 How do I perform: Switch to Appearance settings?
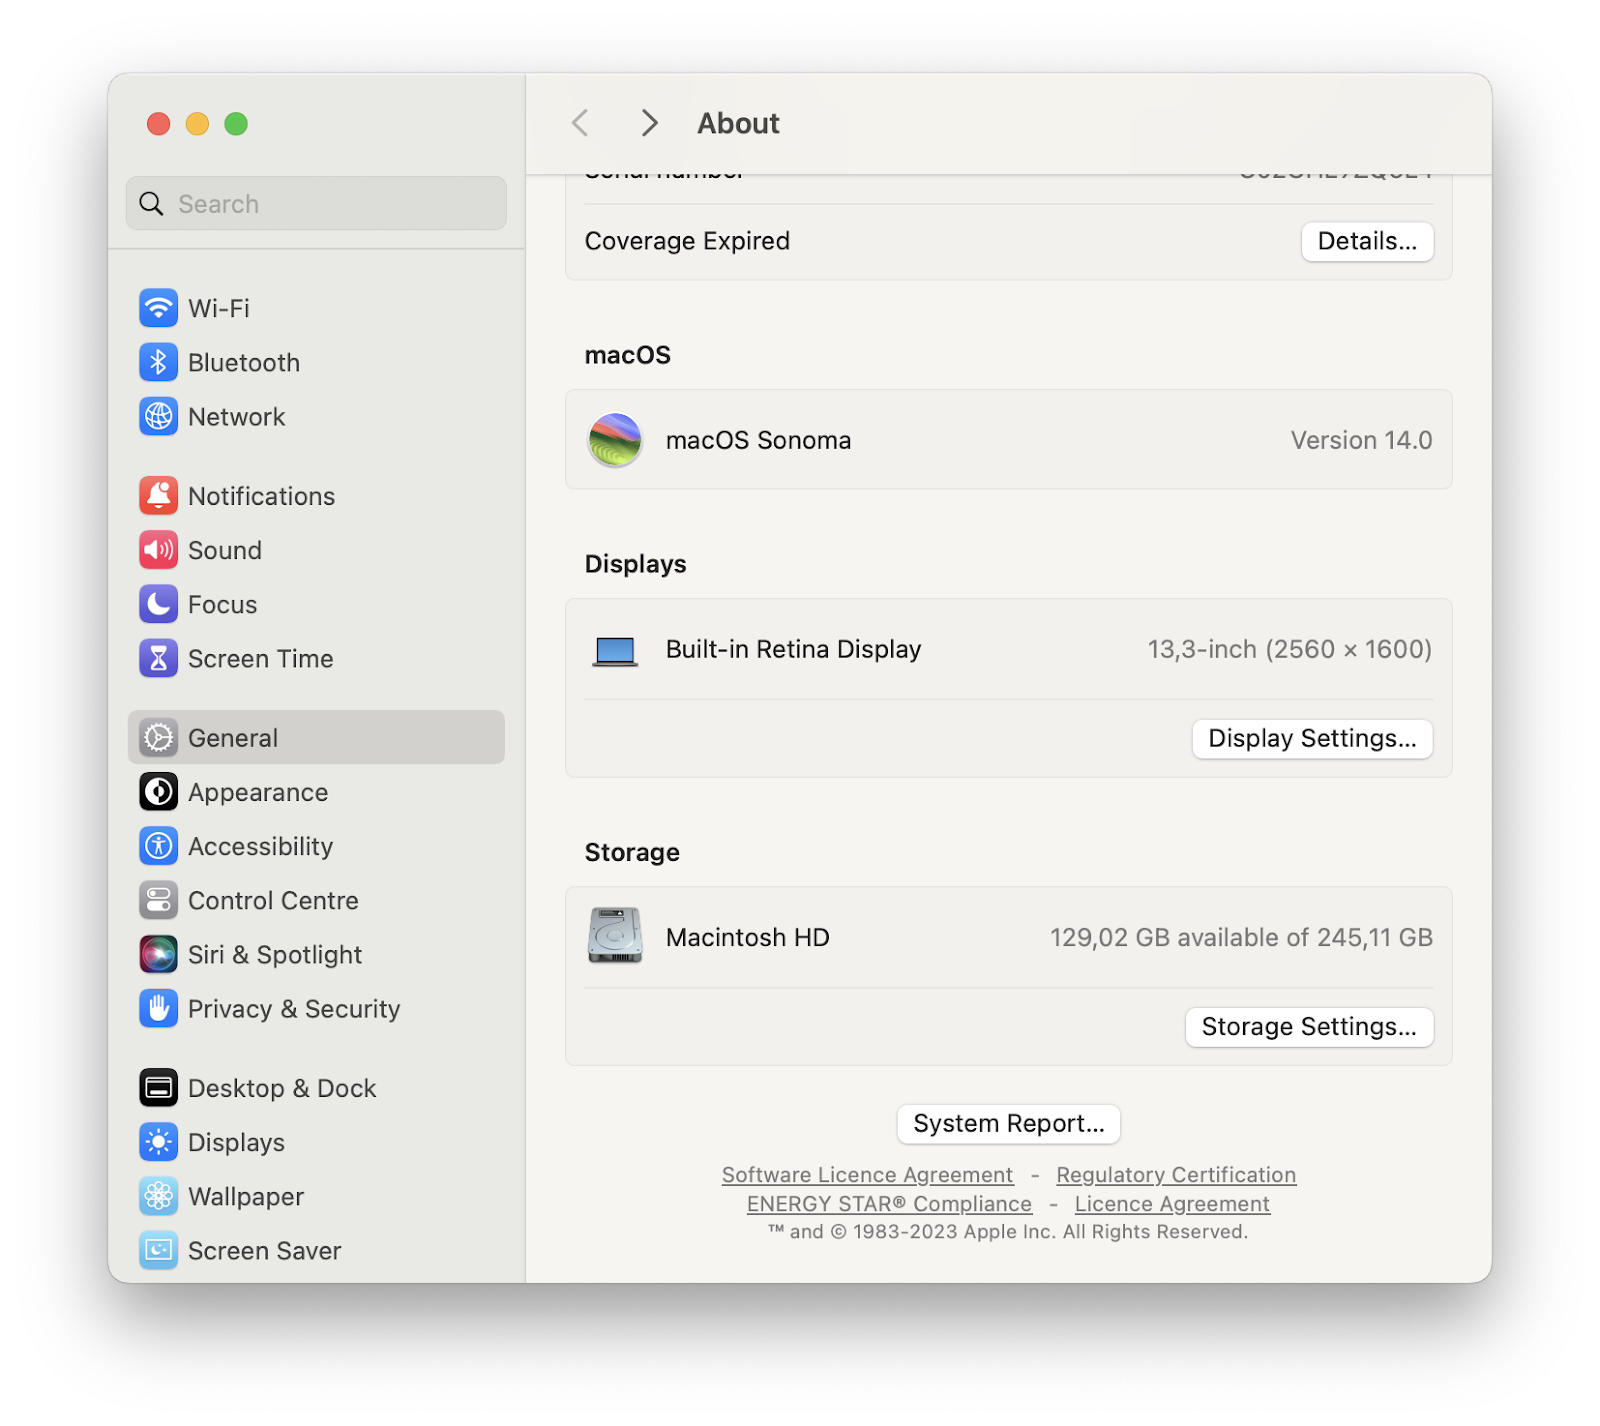tap(158, 792)
